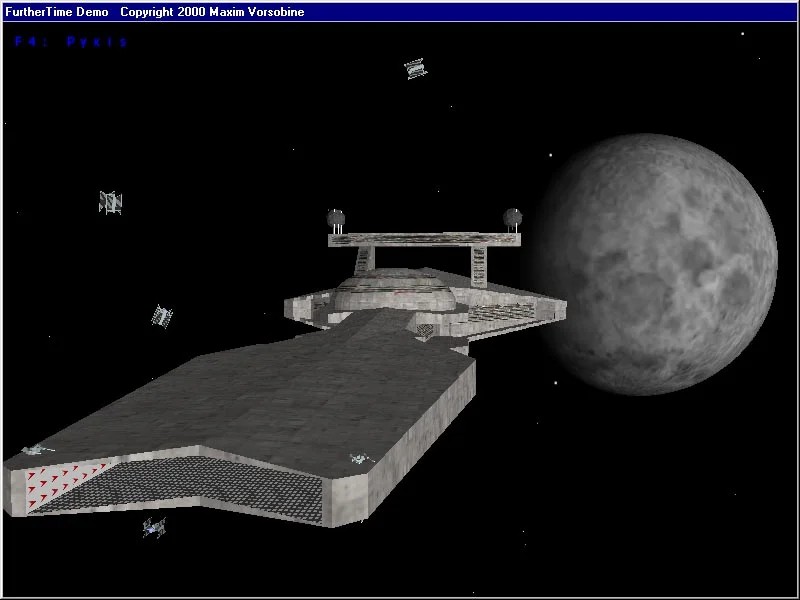Click the left support pylon of the tower
The height and width of the screenshot is (600, 800).
(x=365, y=258)
